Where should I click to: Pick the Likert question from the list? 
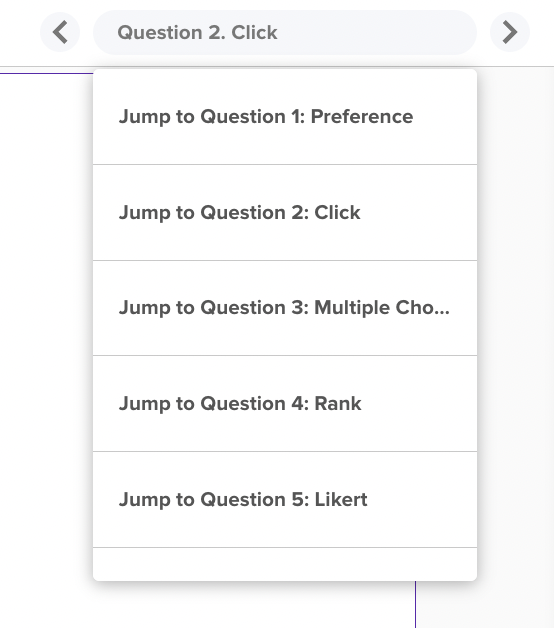pos(285,499)
